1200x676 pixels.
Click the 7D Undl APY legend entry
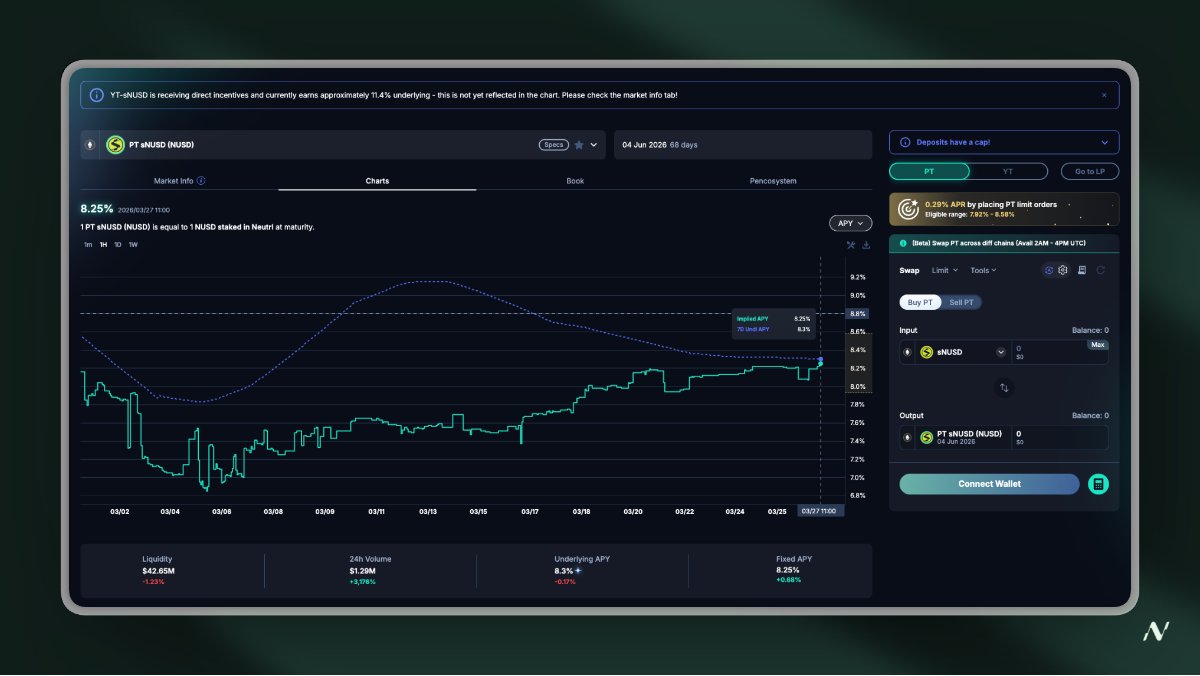(x=773, y=329)
